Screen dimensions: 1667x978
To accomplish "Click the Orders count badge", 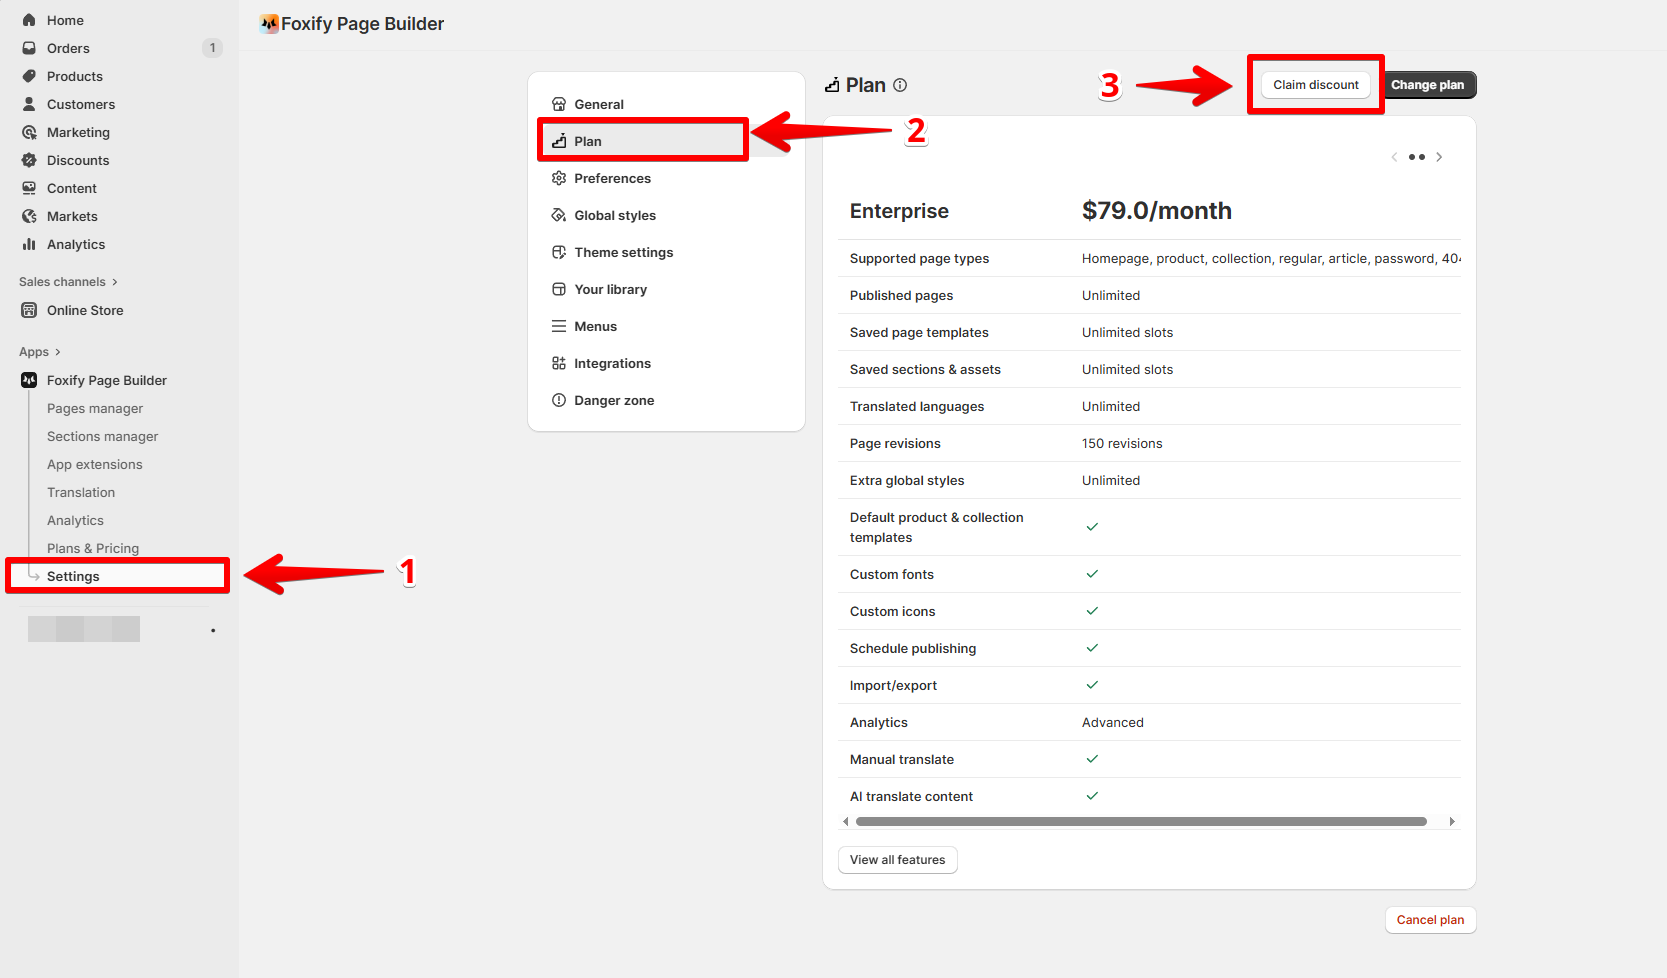I will [212, 48].
